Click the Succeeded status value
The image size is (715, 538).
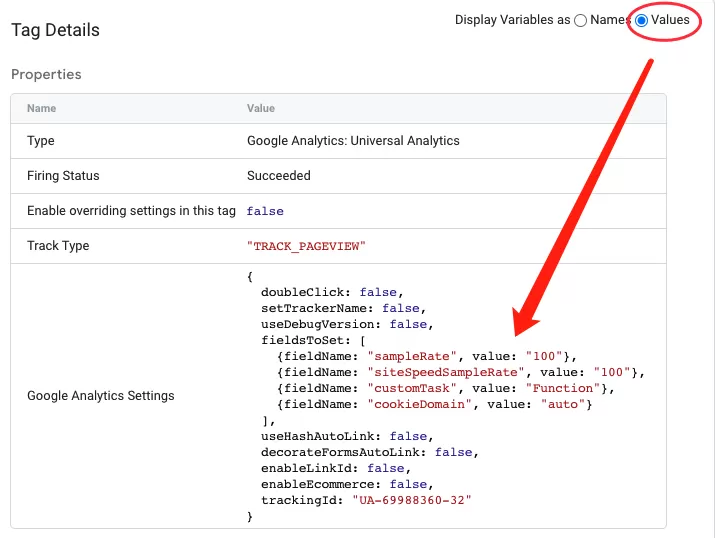[279, 176]
